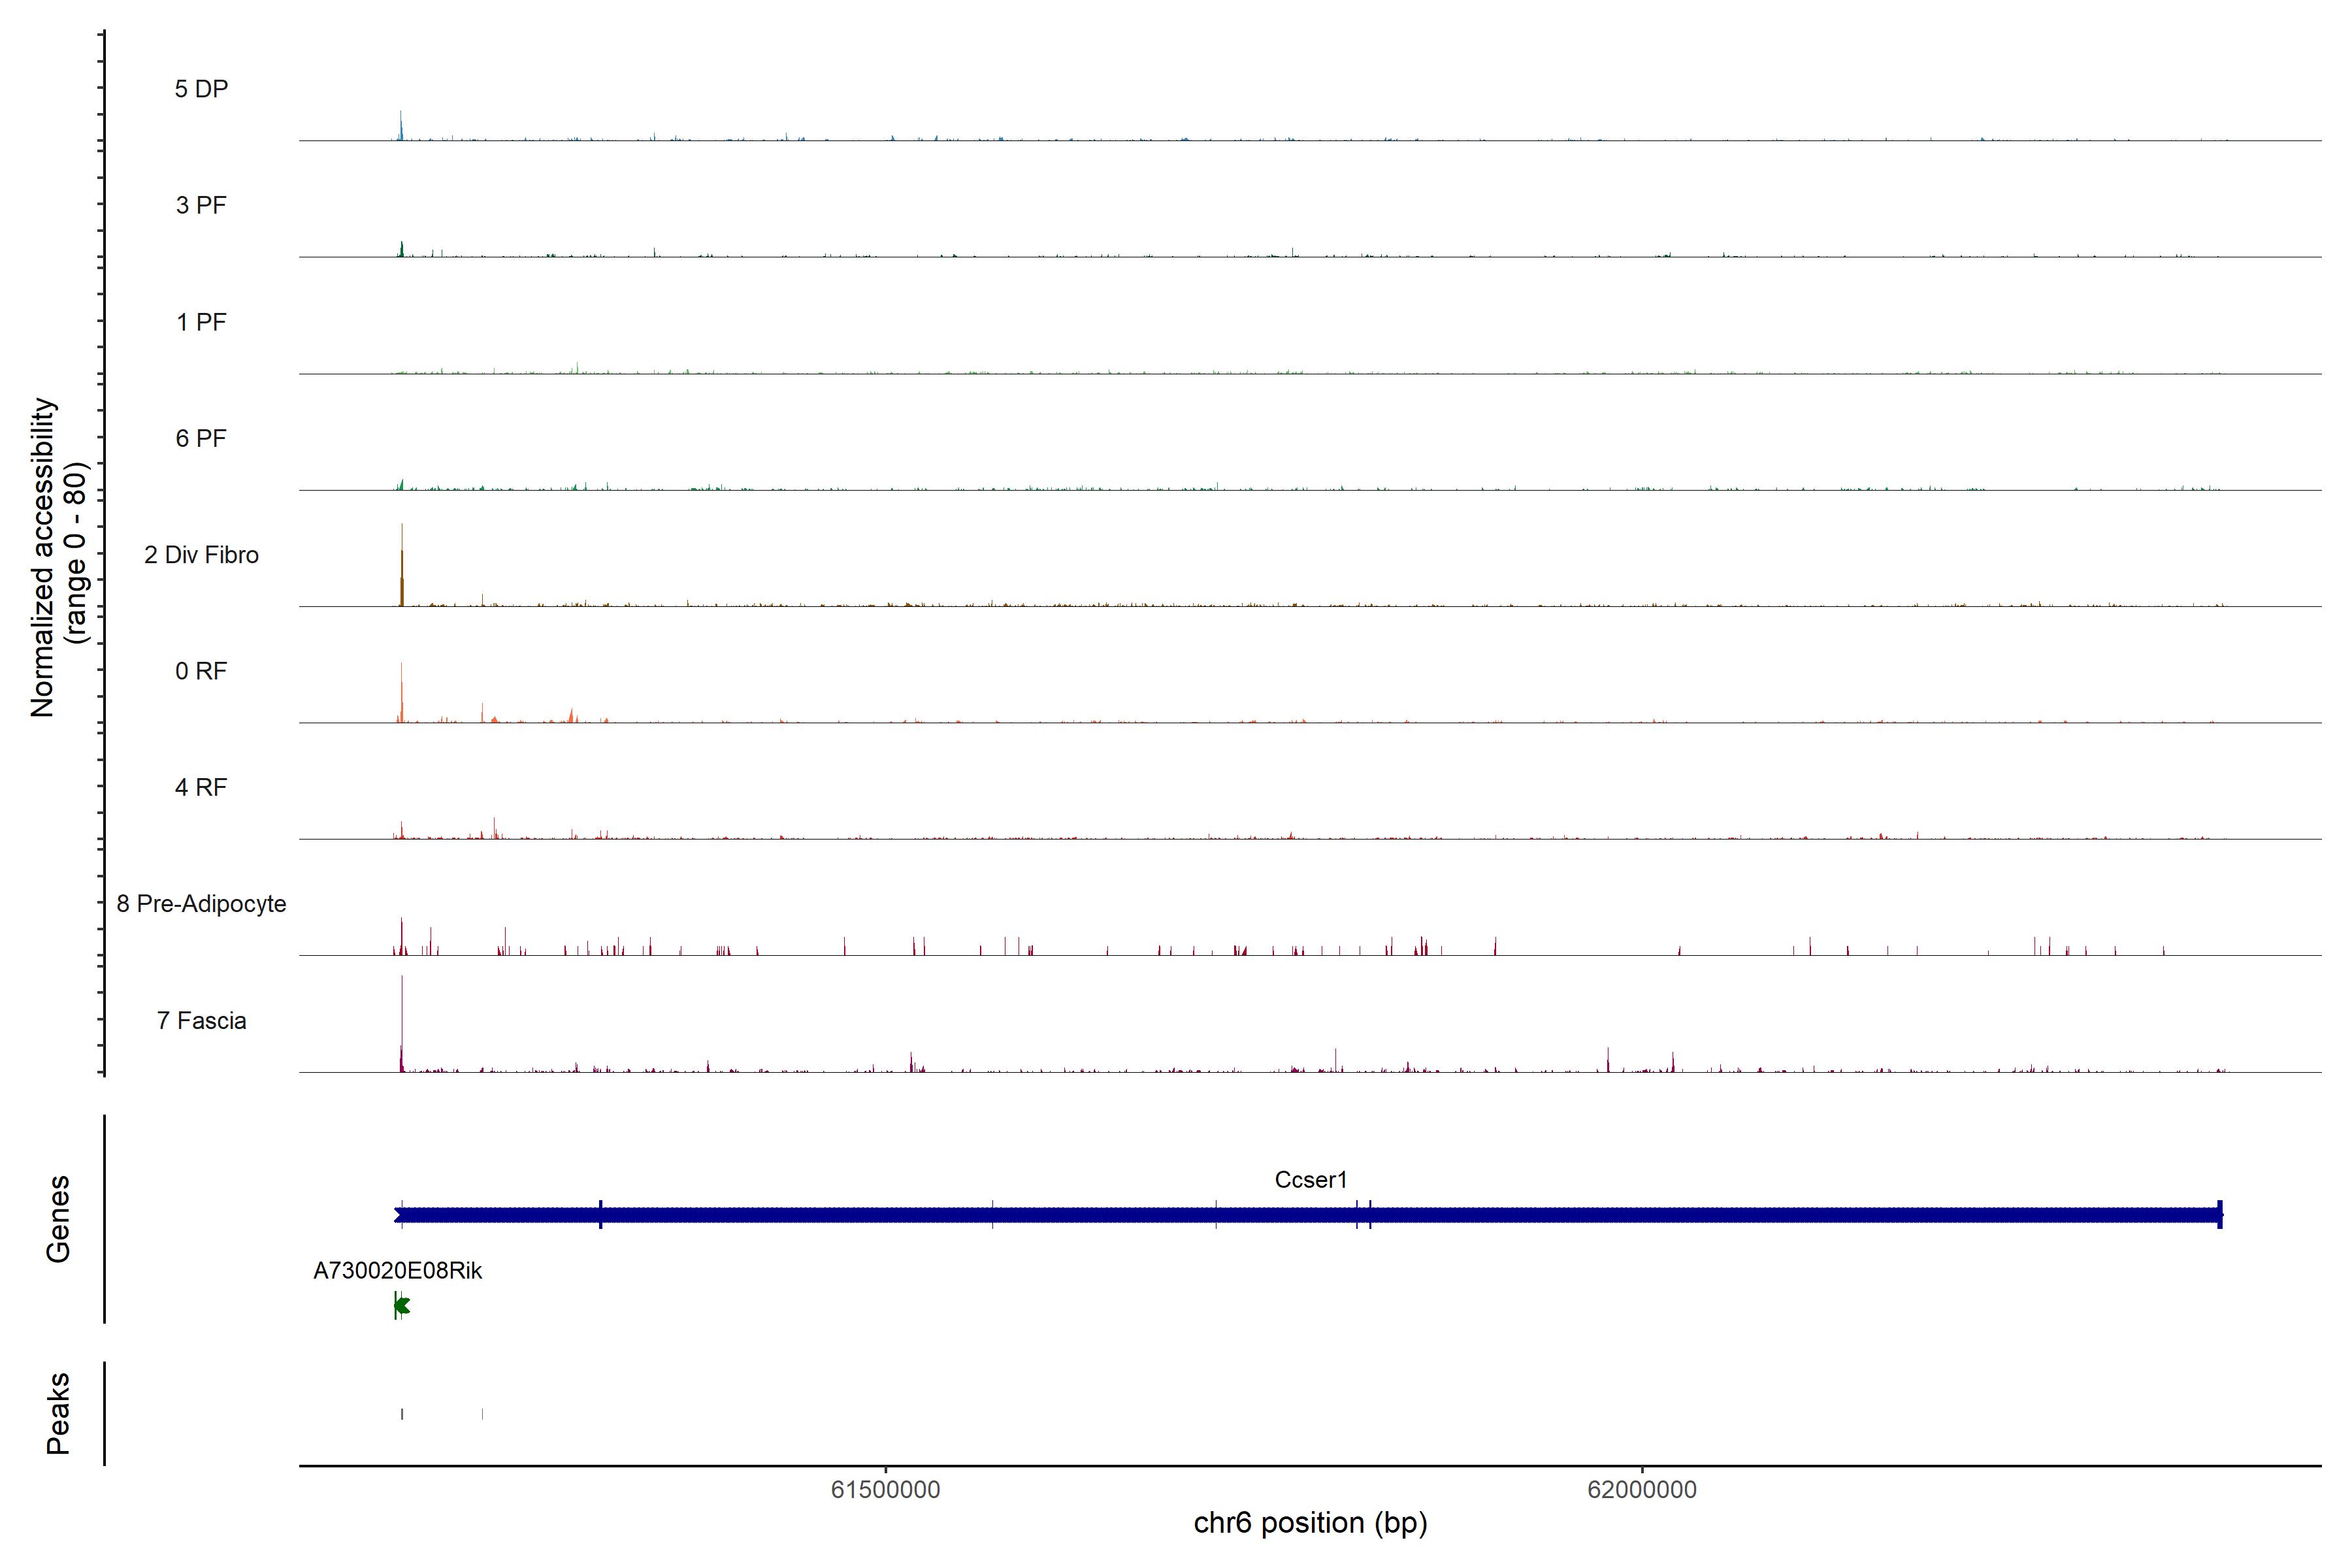Screen dimensions: 2352x1568
Task: Click the green A730020E08Rik gene arrow marker
Action: (402, 1305)
